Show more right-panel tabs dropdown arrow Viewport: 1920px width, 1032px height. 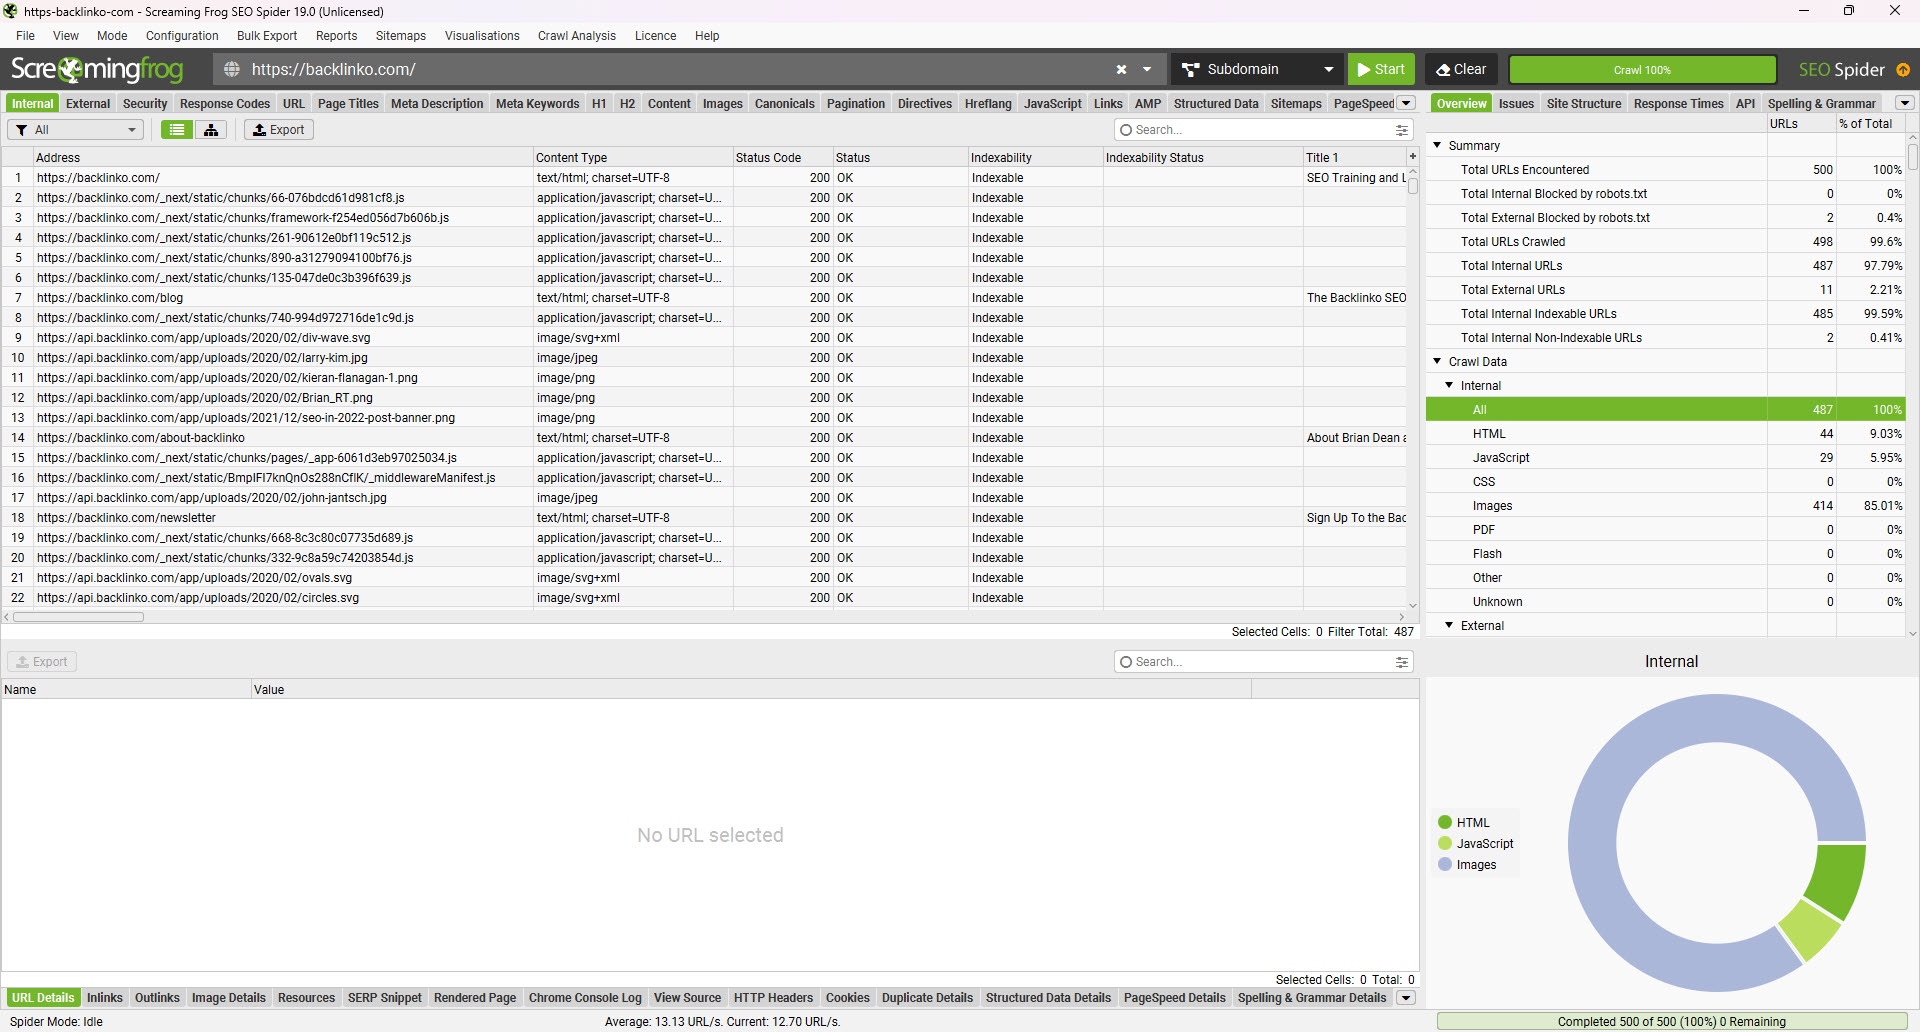pos(1905,103)
